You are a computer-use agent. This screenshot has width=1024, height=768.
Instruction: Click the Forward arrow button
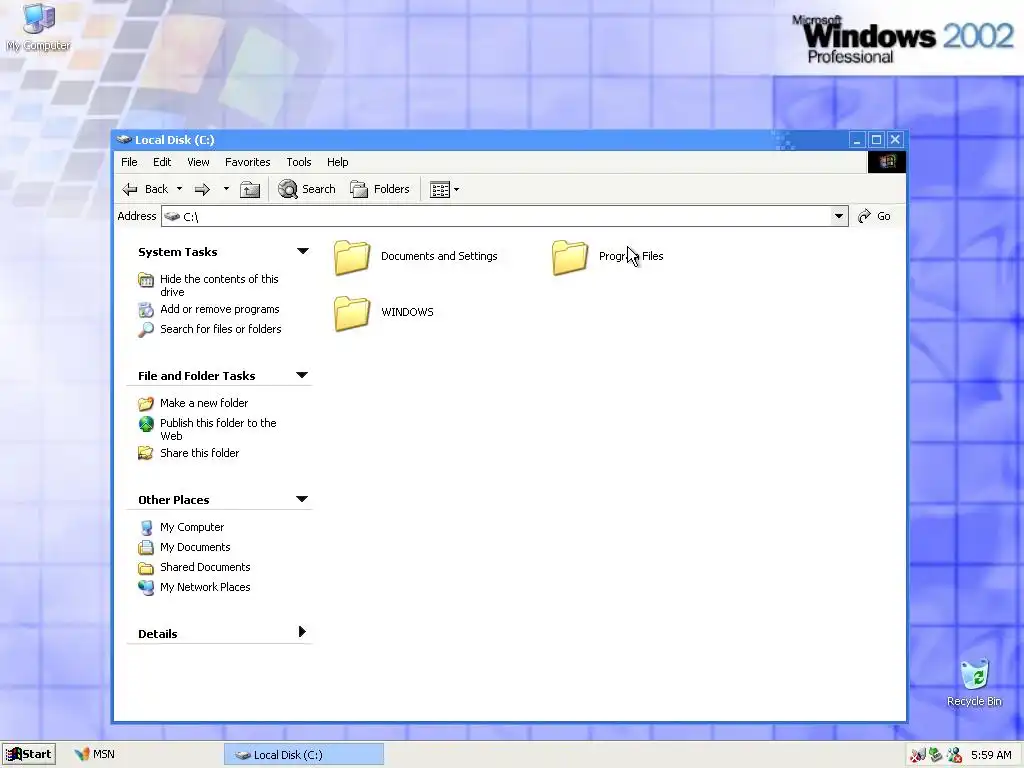pos(202,189)
